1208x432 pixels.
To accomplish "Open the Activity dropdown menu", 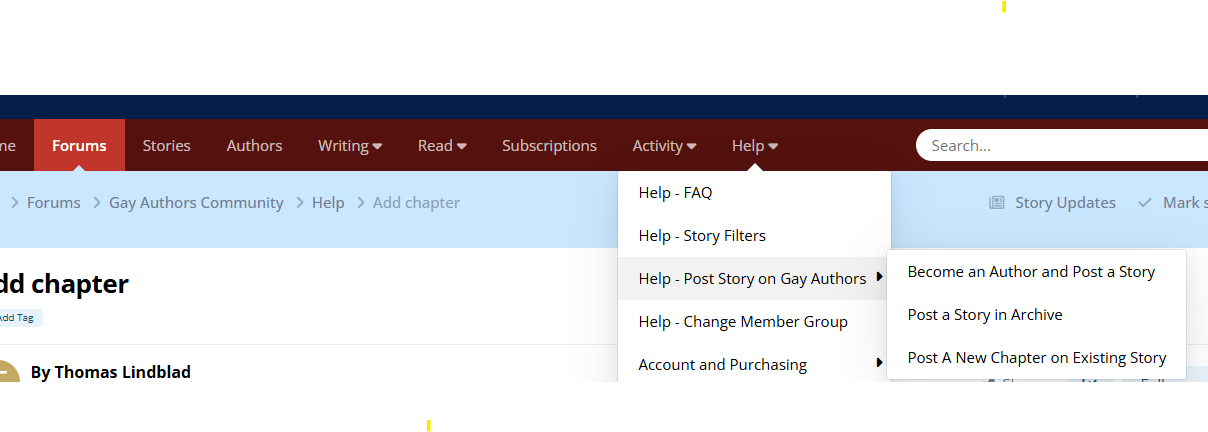I will tap(664, 146).
